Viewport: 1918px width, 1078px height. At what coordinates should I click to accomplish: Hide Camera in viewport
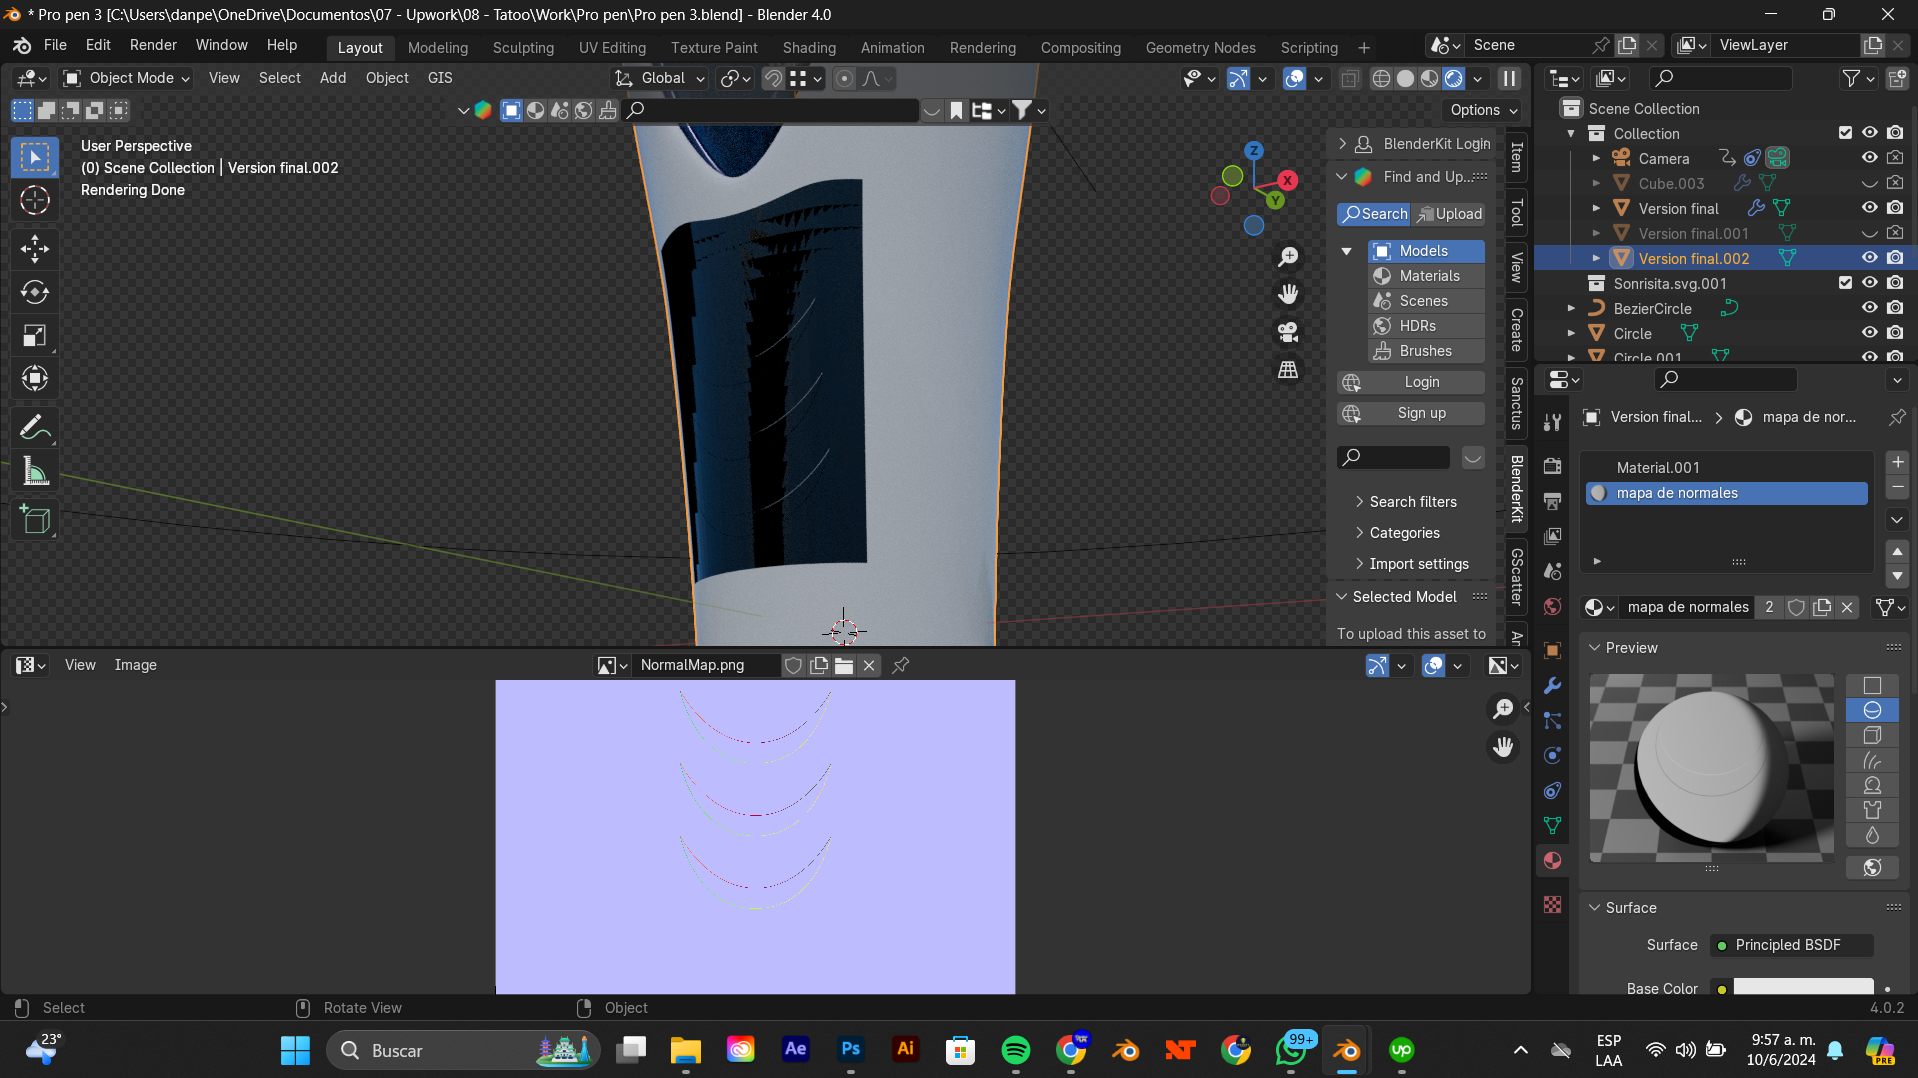point(1869,158)
